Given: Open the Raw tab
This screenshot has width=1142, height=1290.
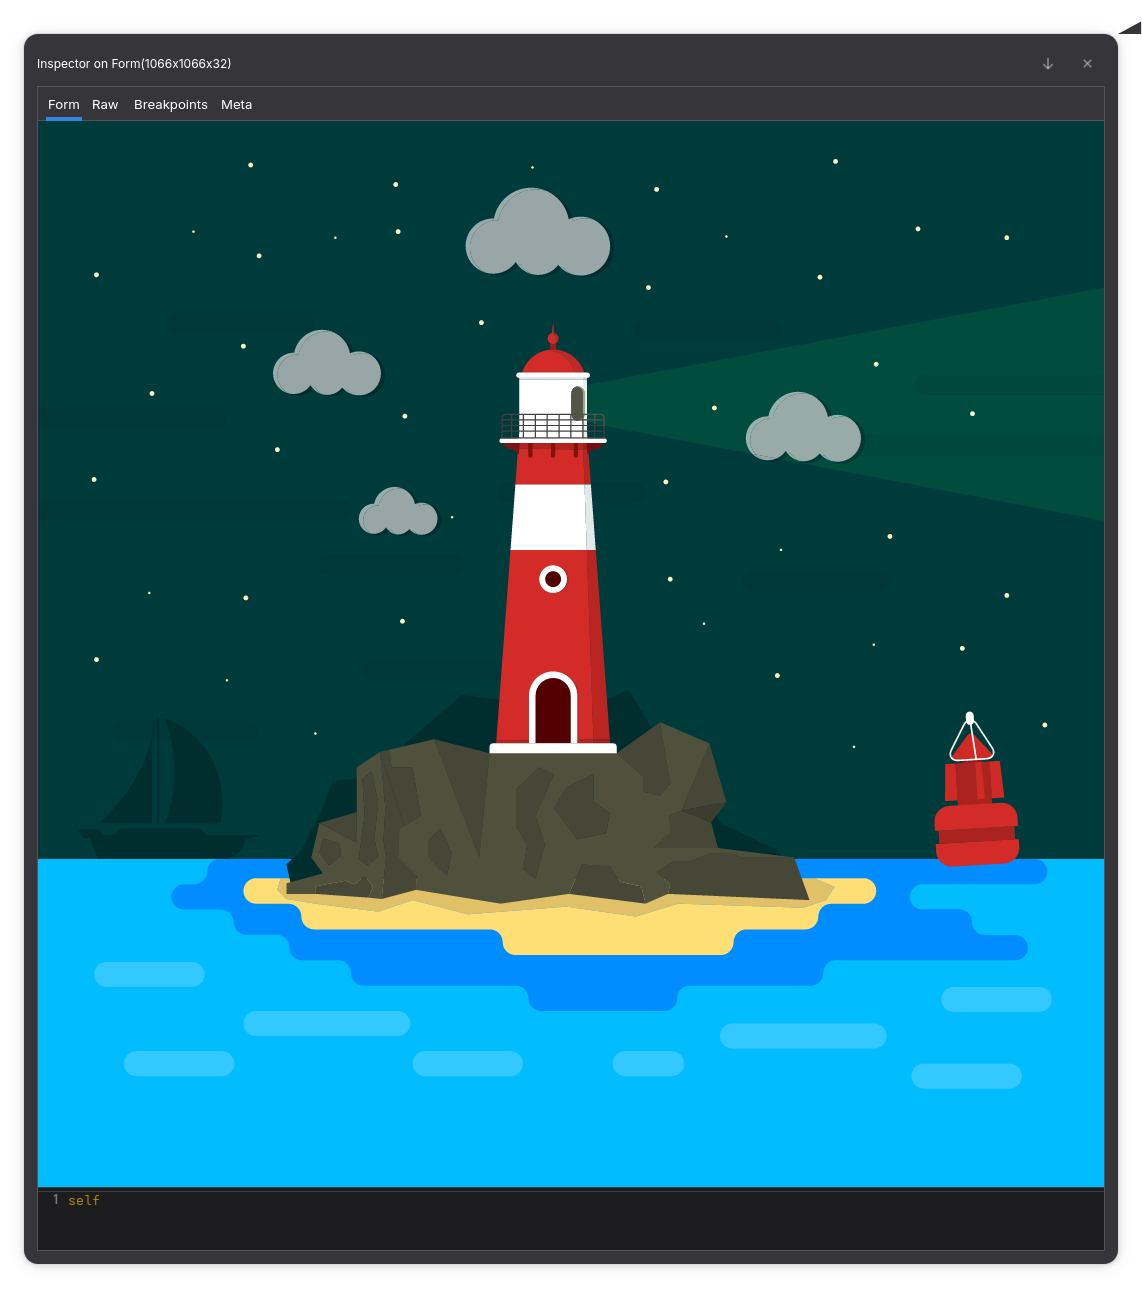Looking at the screenshot, I should tap(105, 105).
